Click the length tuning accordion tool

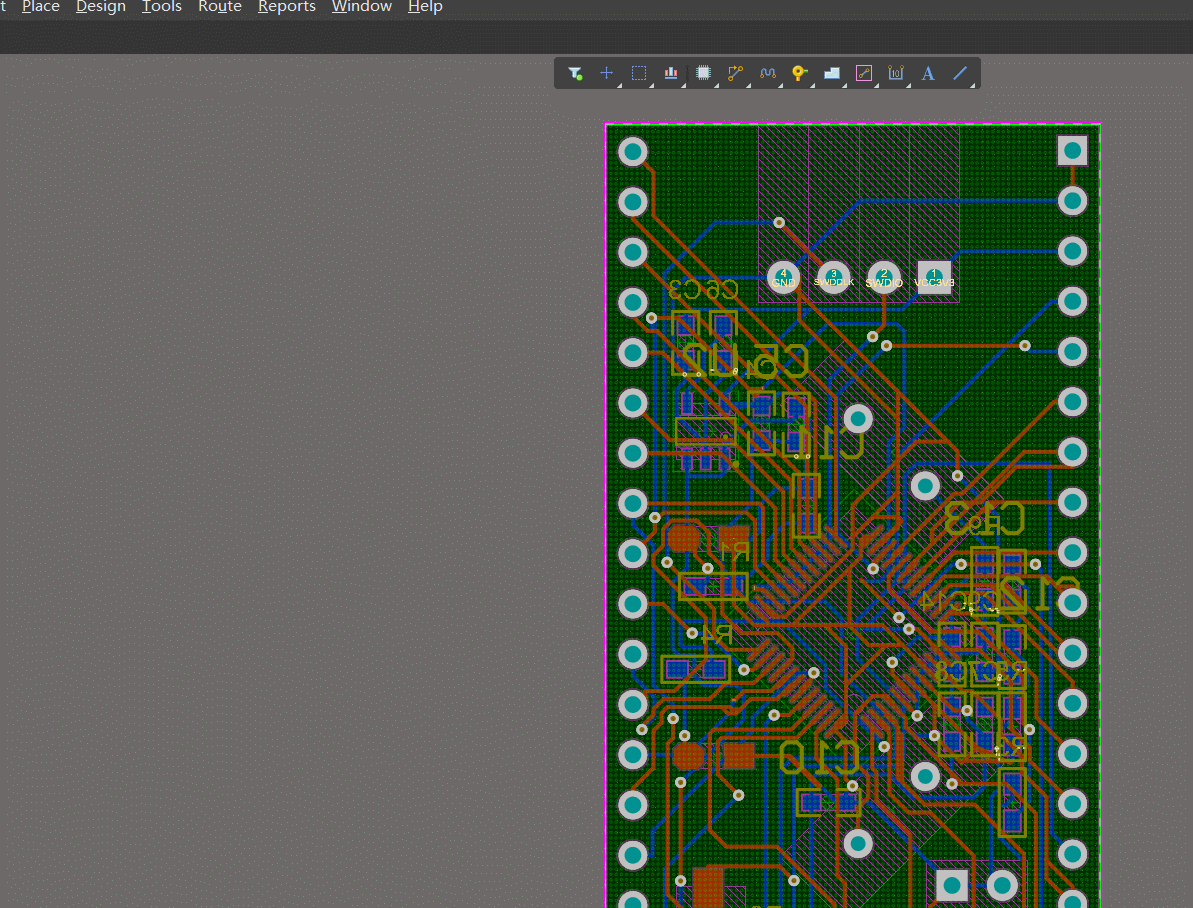coord(768,73)
